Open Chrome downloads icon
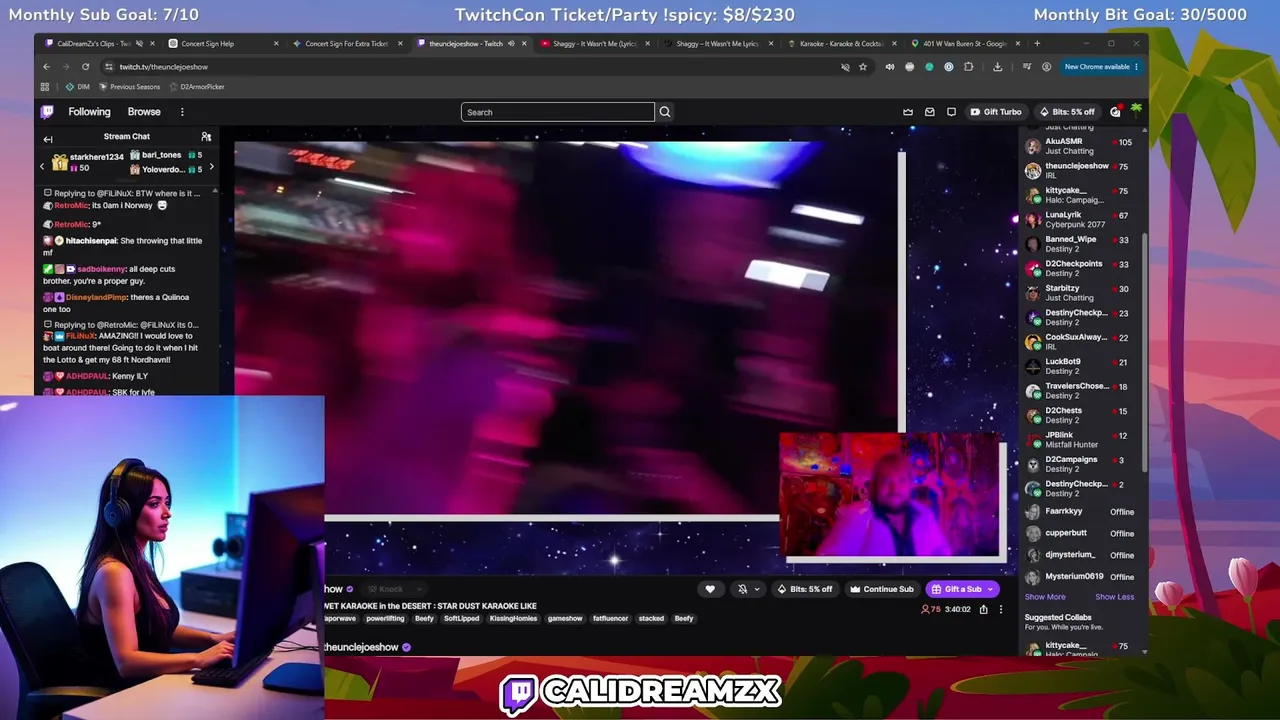 pyautogui.click(x=997, y=67)
